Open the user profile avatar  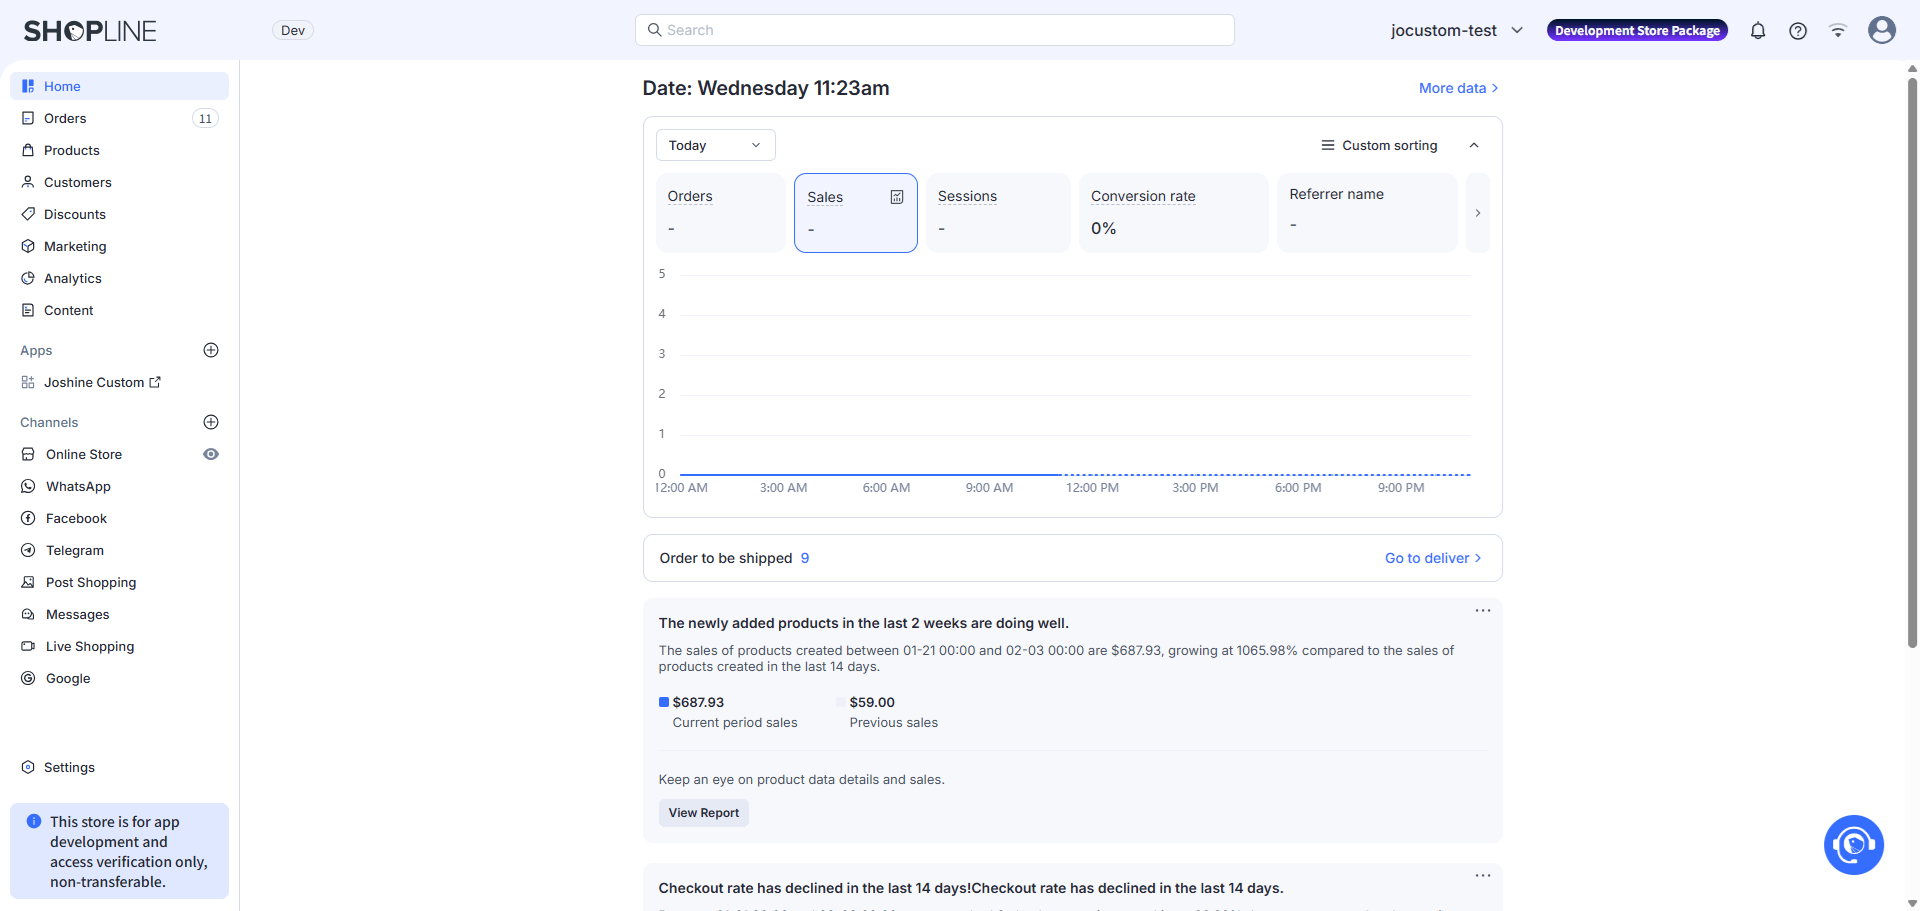1881,31
